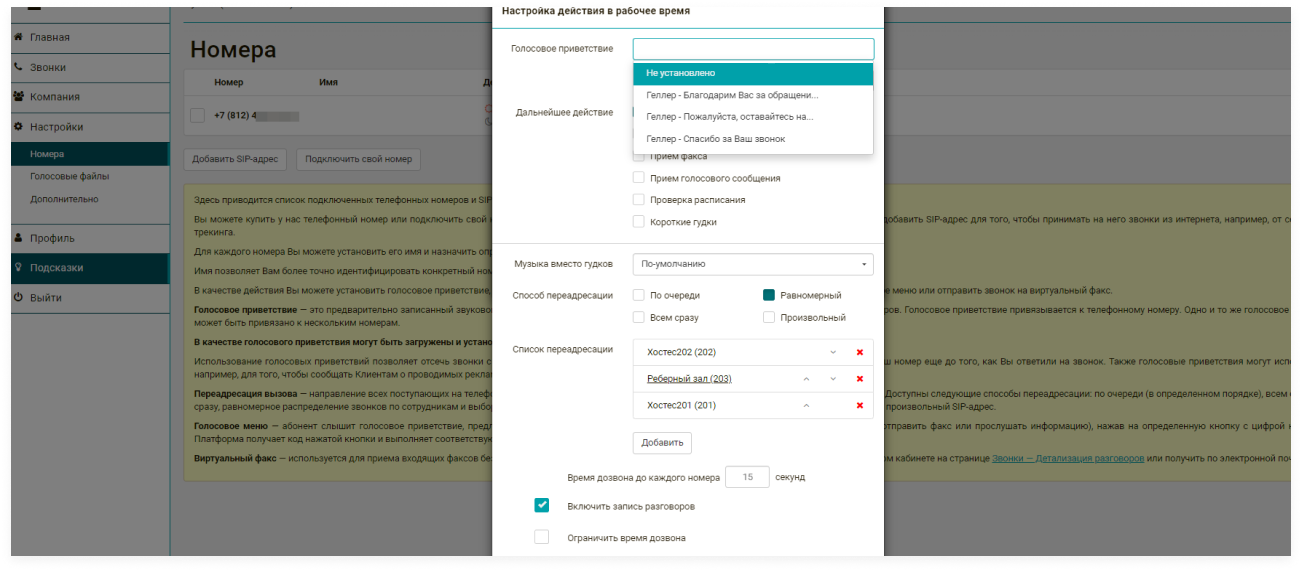Screen dimensions: 1302x571
Task: Remove Хостес202 (202) with the red cross
Action: 859,352
